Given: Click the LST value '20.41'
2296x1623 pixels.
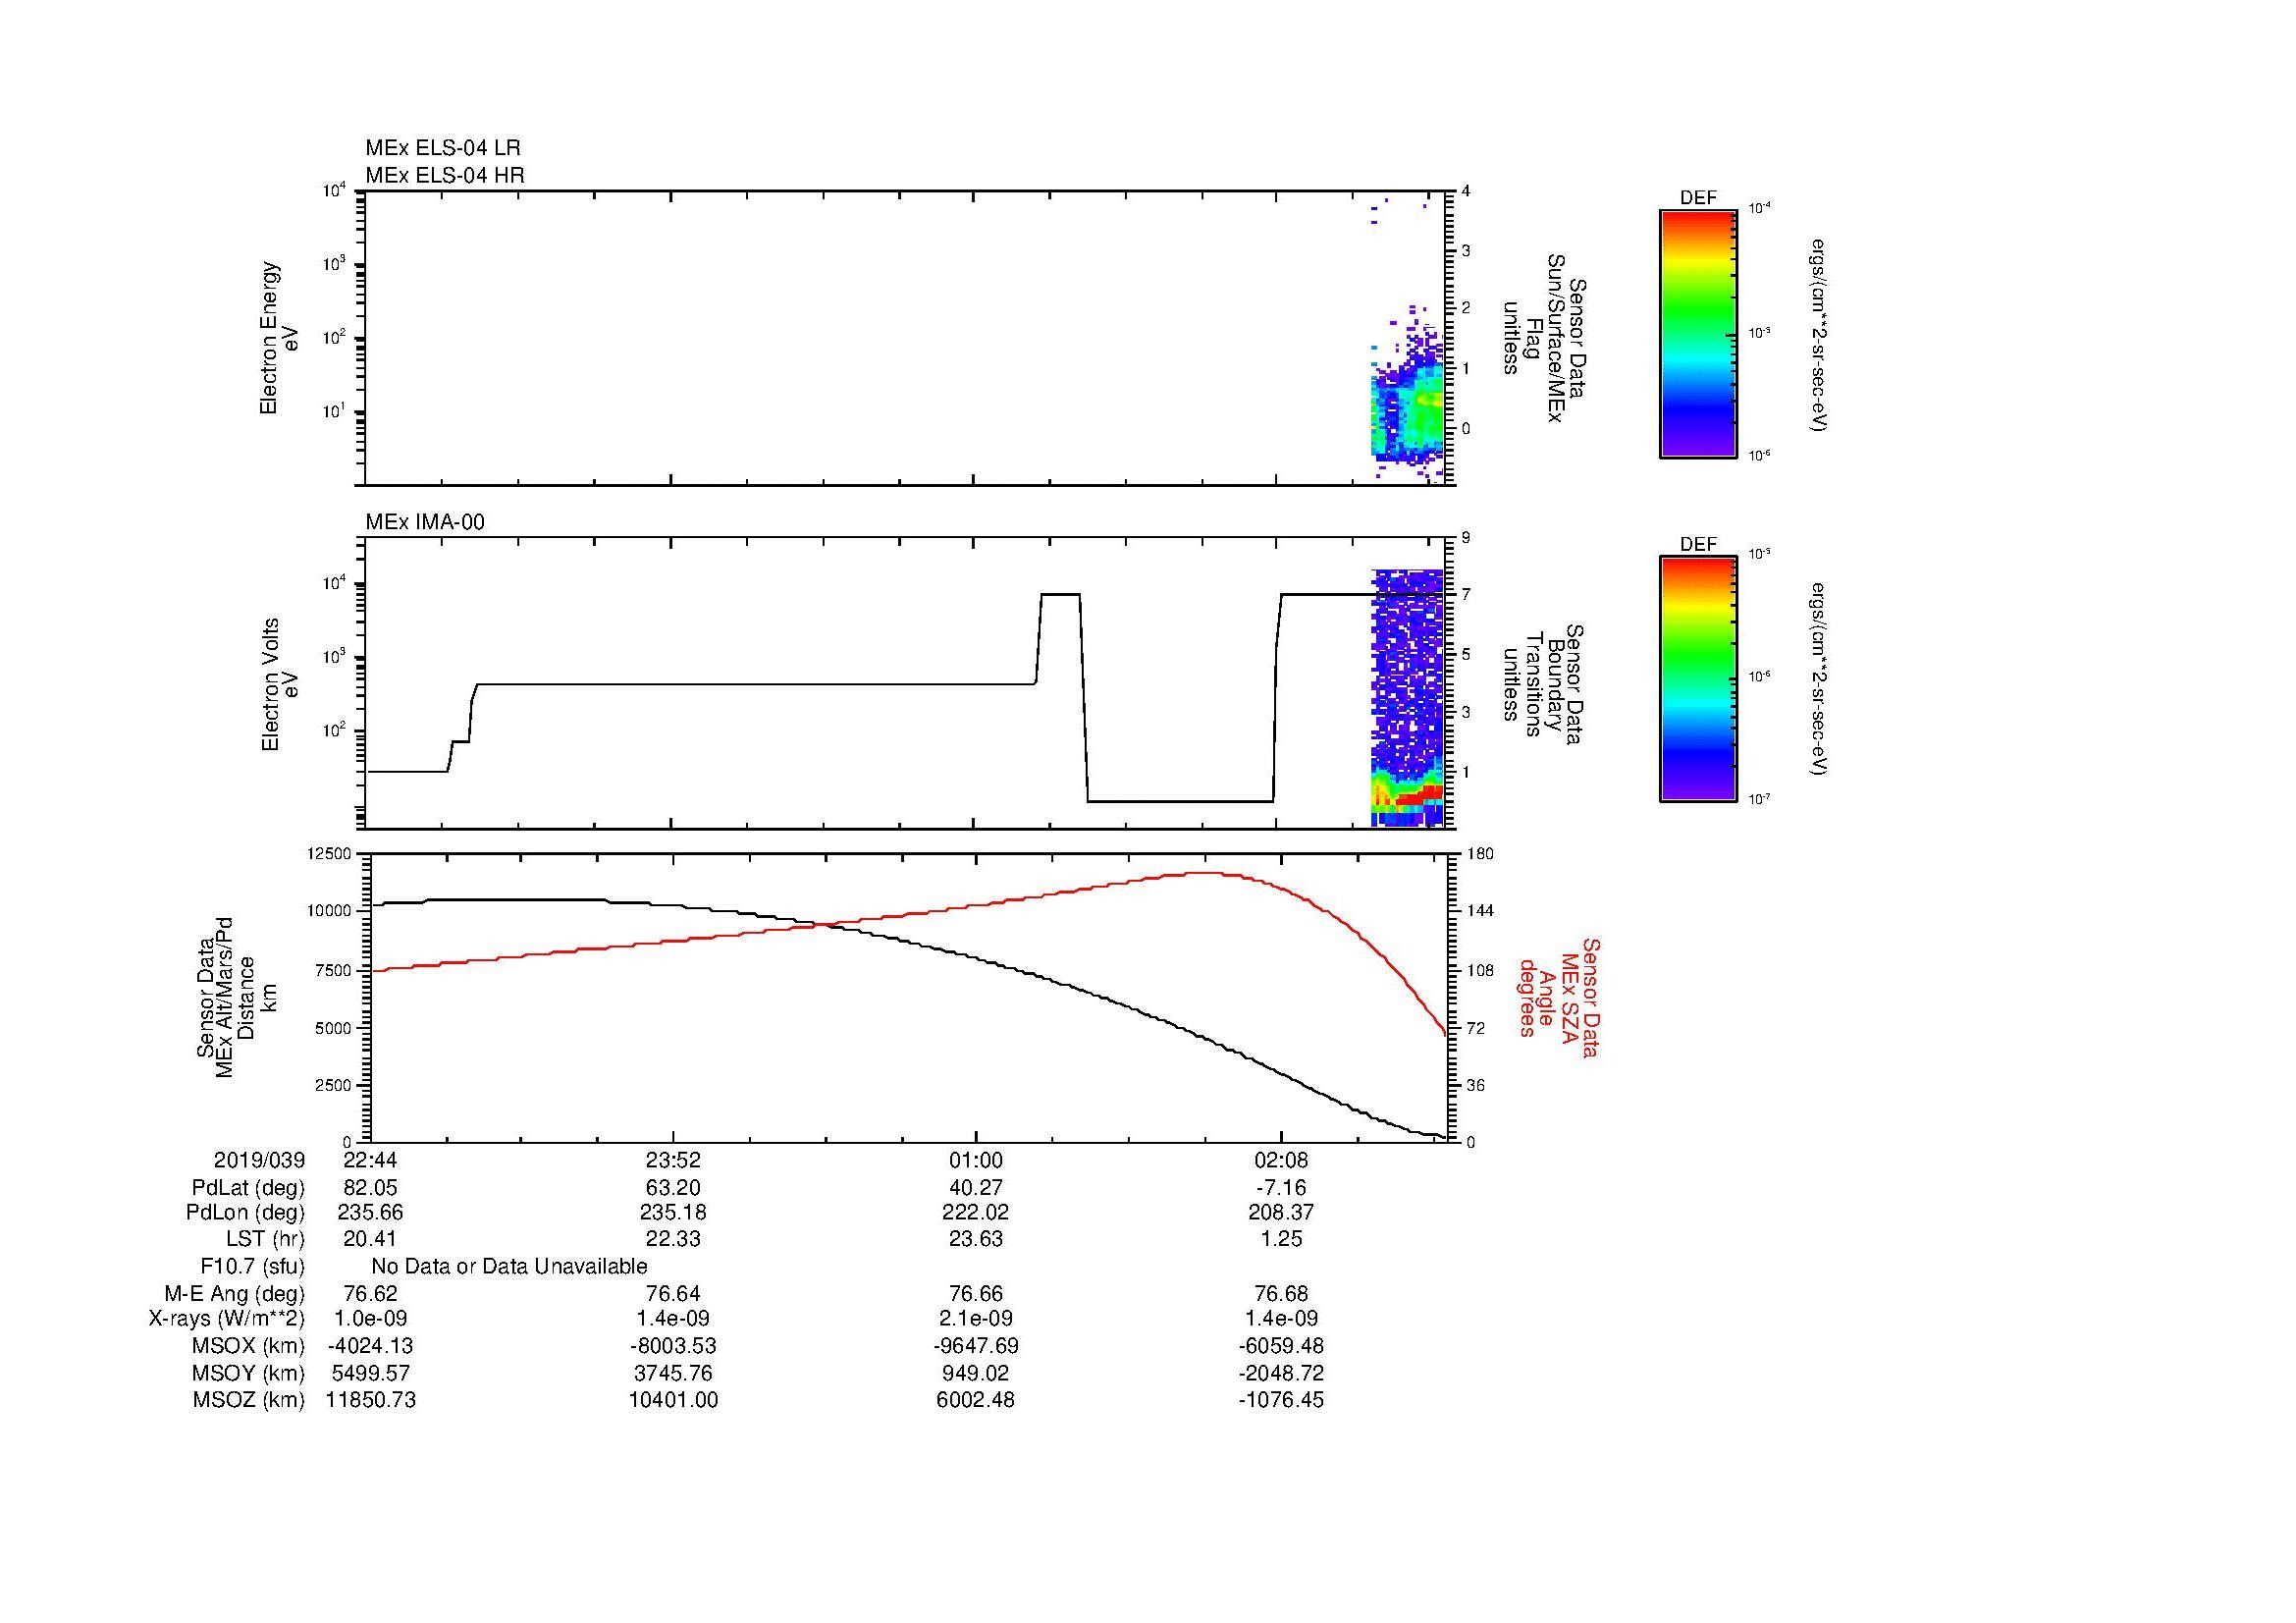Looking at the screenshot, I should click(x=370, y=1239).
